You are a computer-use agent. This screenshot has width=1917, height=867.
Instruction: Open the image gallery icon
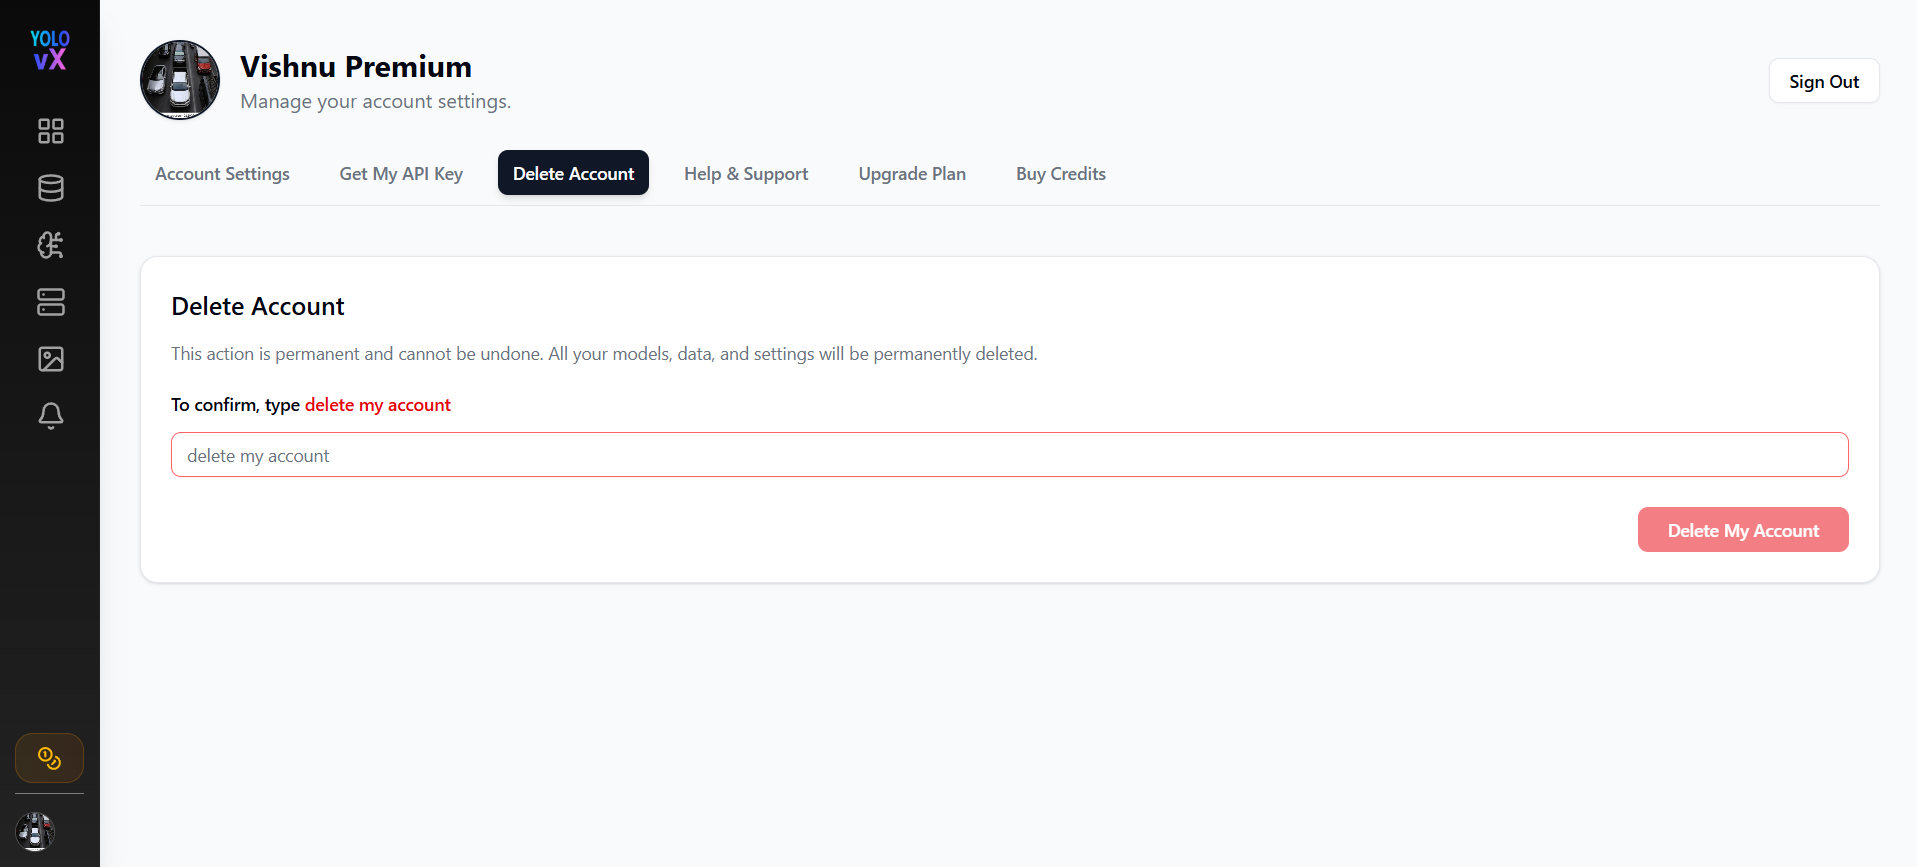(x=50, y=359)
